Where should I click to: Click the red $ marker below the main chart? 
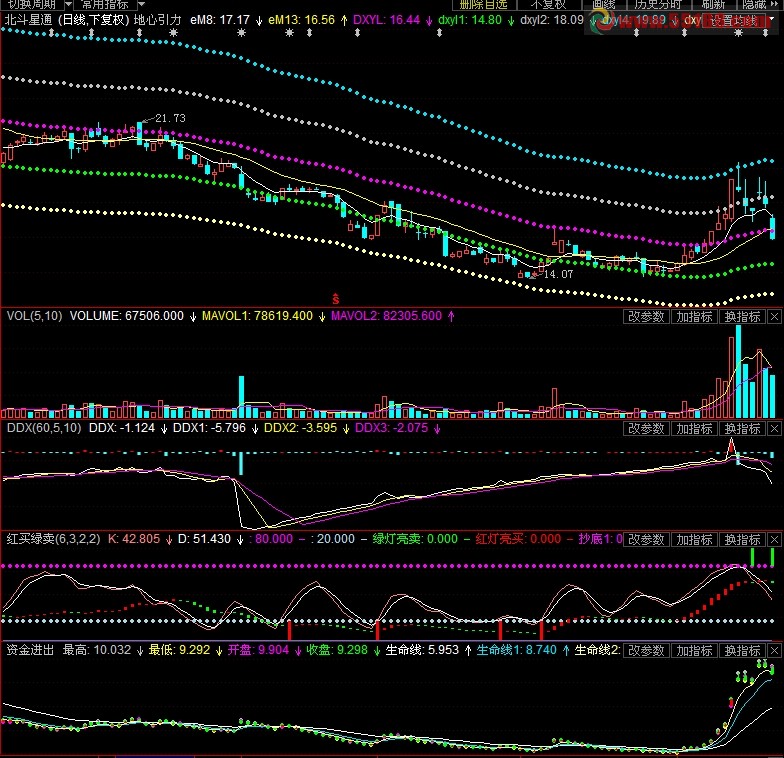[336, 299]
